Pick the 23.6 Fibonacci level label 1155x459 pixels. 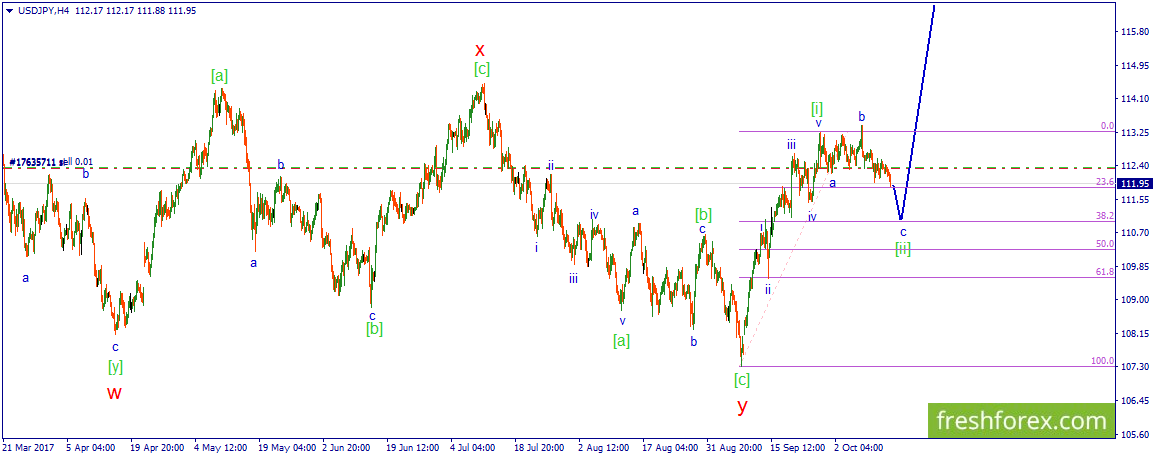(1105, 181)
